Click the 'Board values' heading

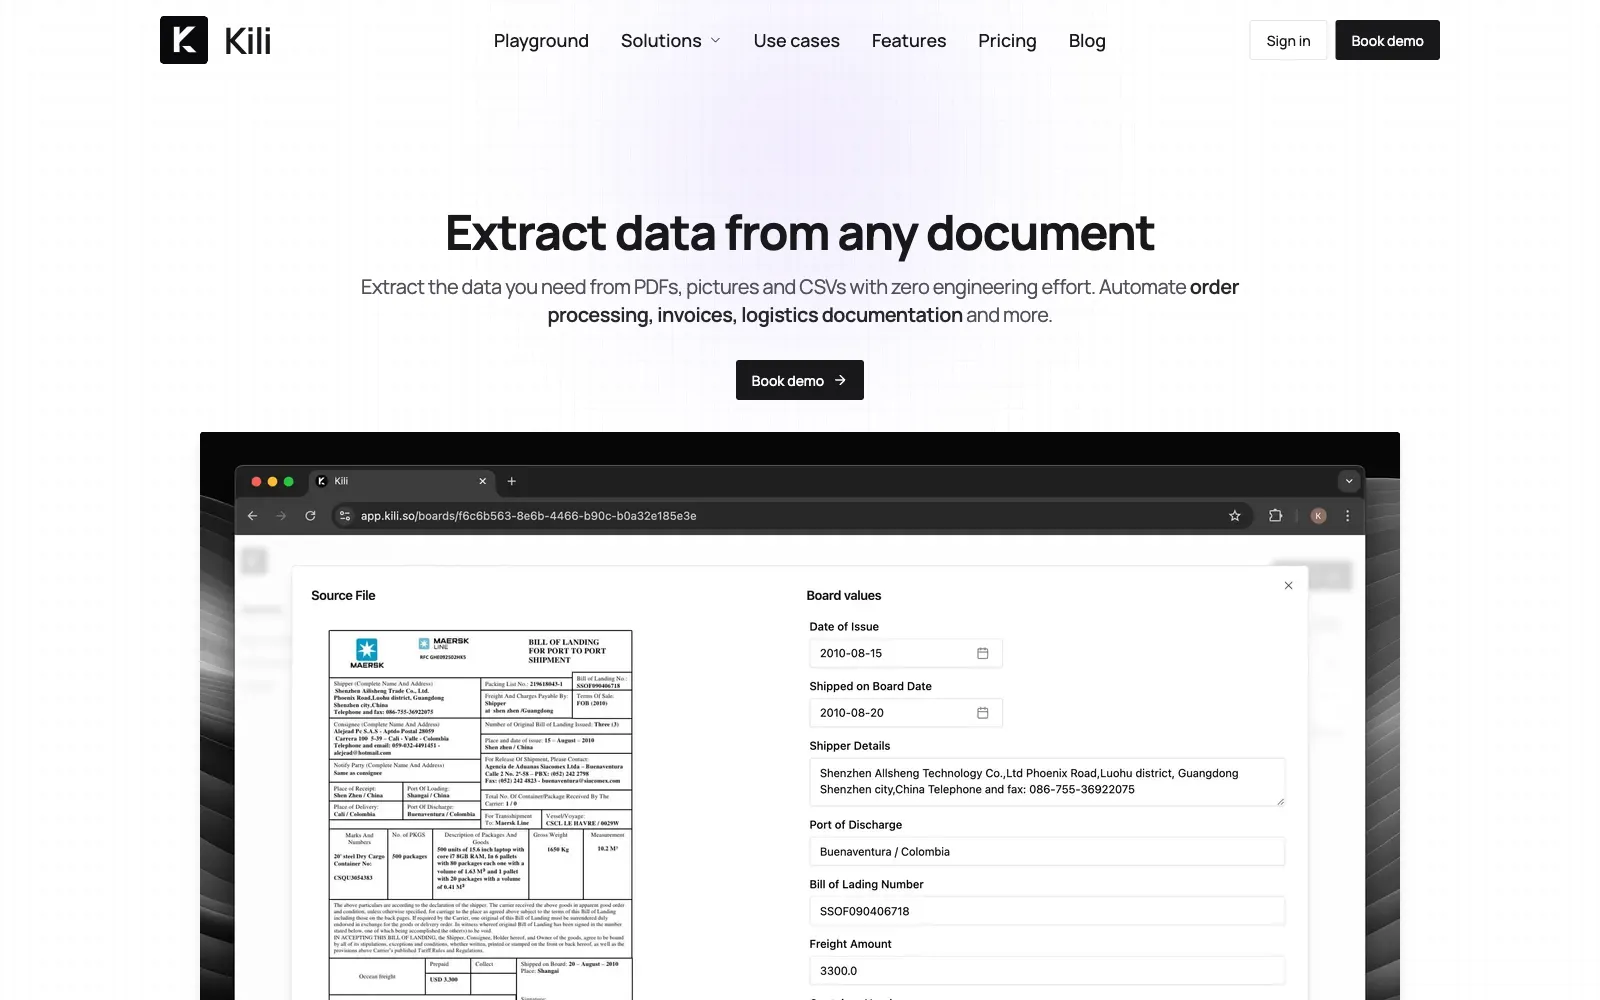pyautogui.click(x=844, y=595)
